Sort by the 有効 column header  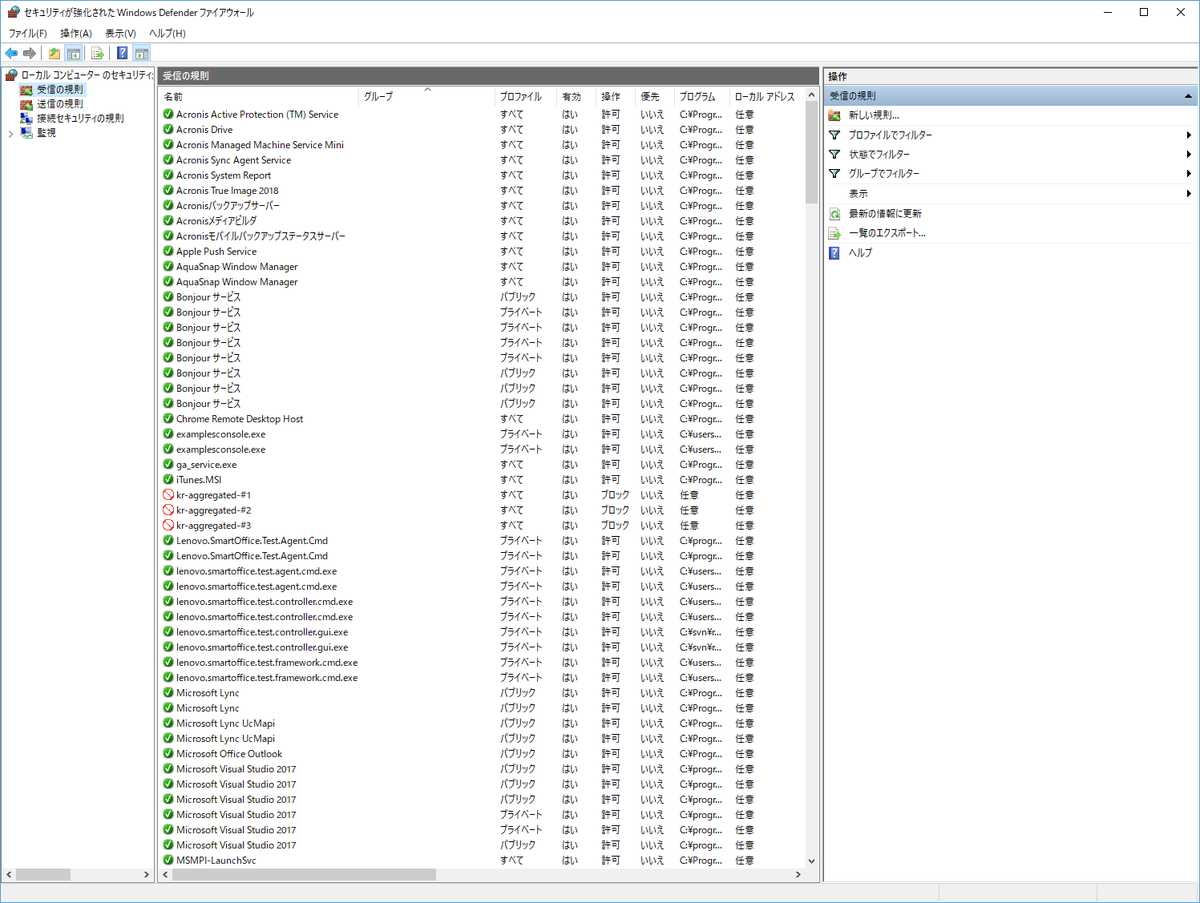tap(576, 97)
